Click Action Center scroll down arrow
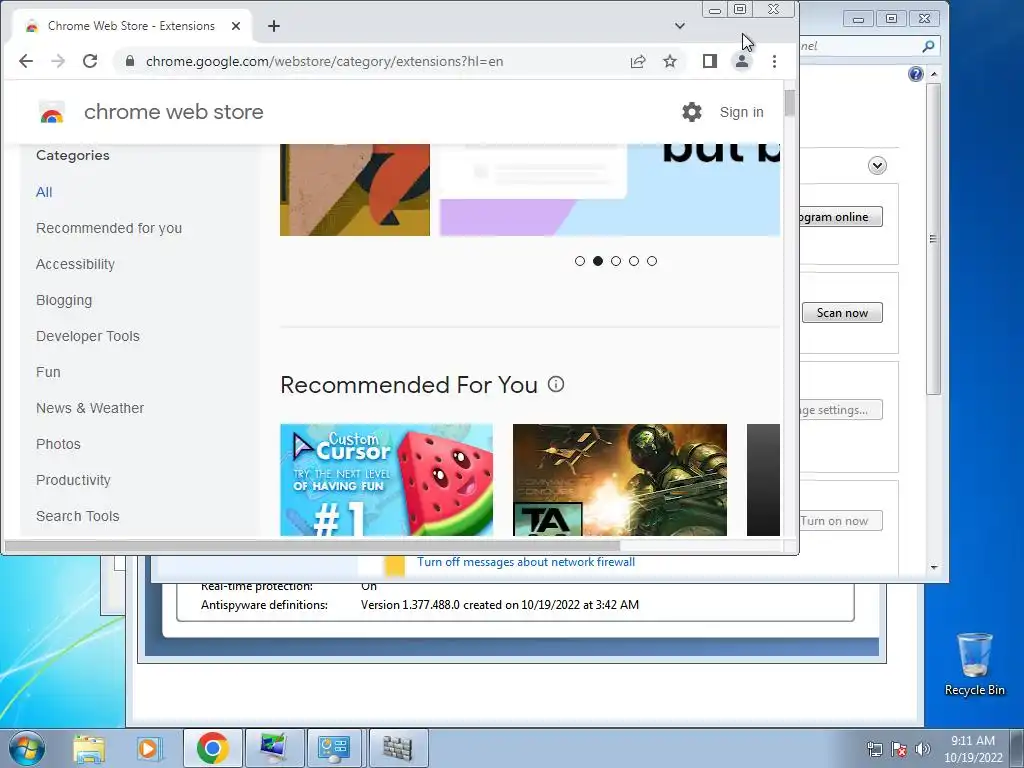This screenshot has width=1024, height=768. tap(934, 568)
